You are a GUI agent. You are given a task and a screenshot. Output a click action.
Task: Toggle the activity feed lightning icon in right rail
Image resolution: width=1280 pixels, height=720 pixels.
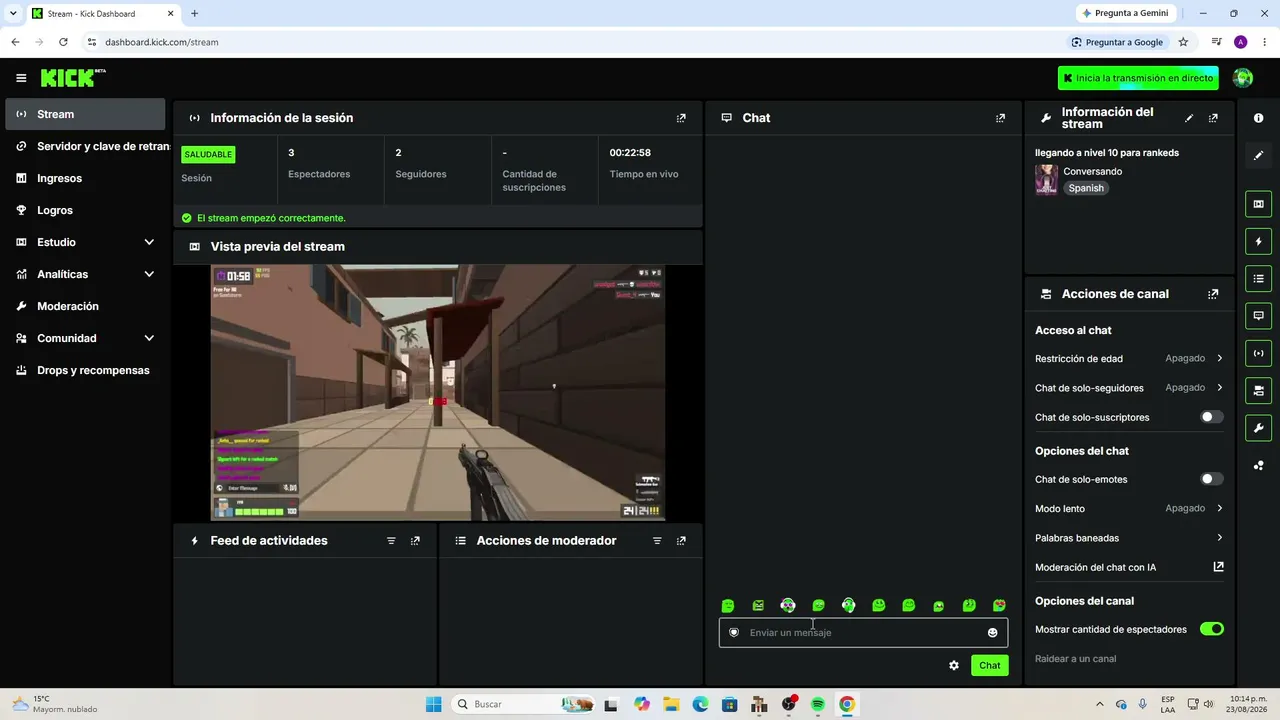[1258, 241]
